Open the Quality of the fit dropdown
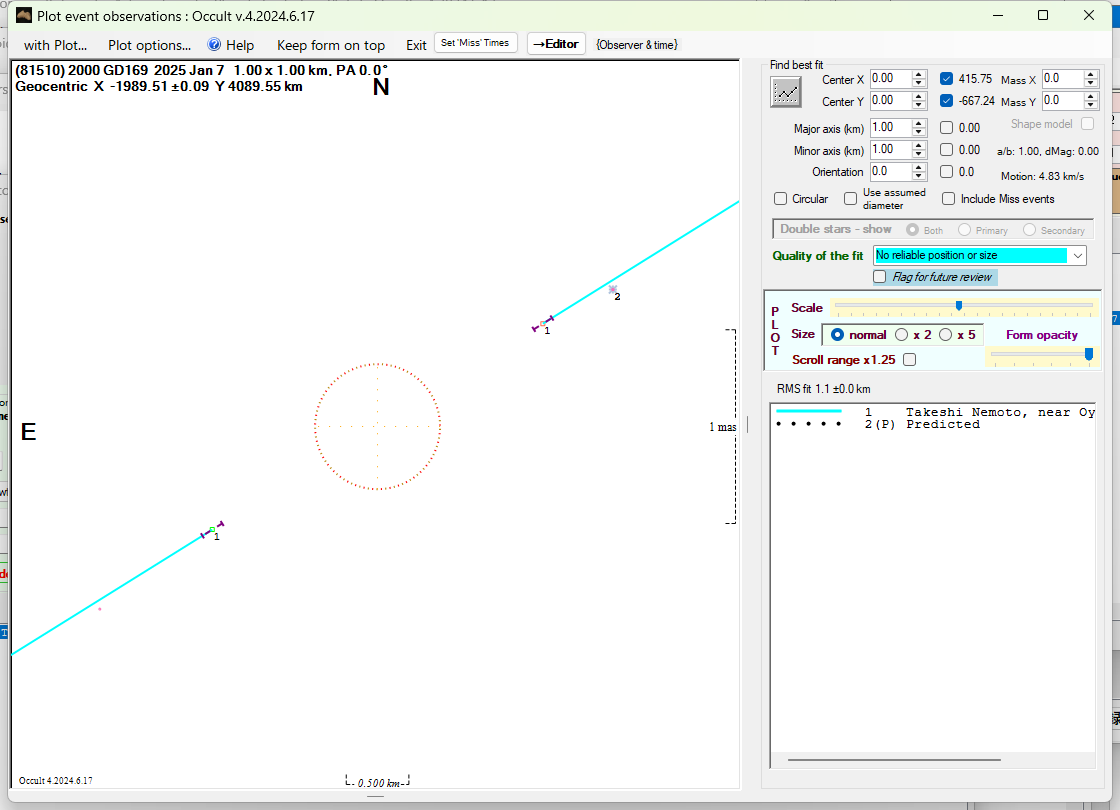 (1077, 256)
